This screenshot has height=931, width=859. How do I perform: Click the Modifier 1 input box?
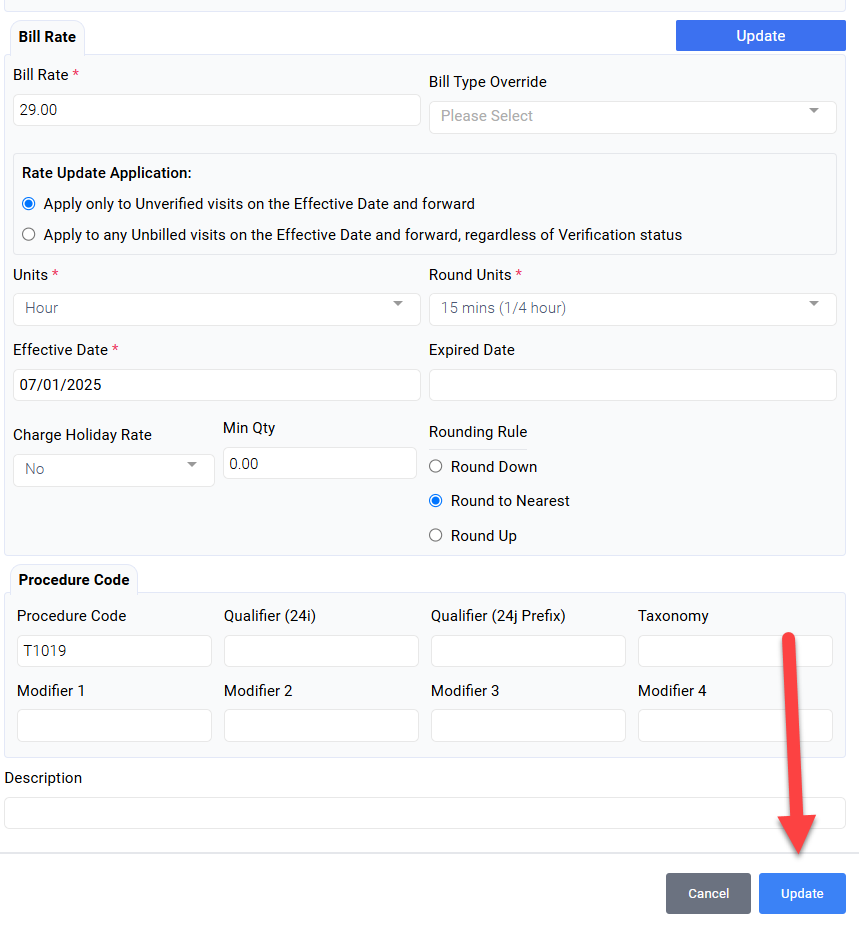click(x=114, y=725)
